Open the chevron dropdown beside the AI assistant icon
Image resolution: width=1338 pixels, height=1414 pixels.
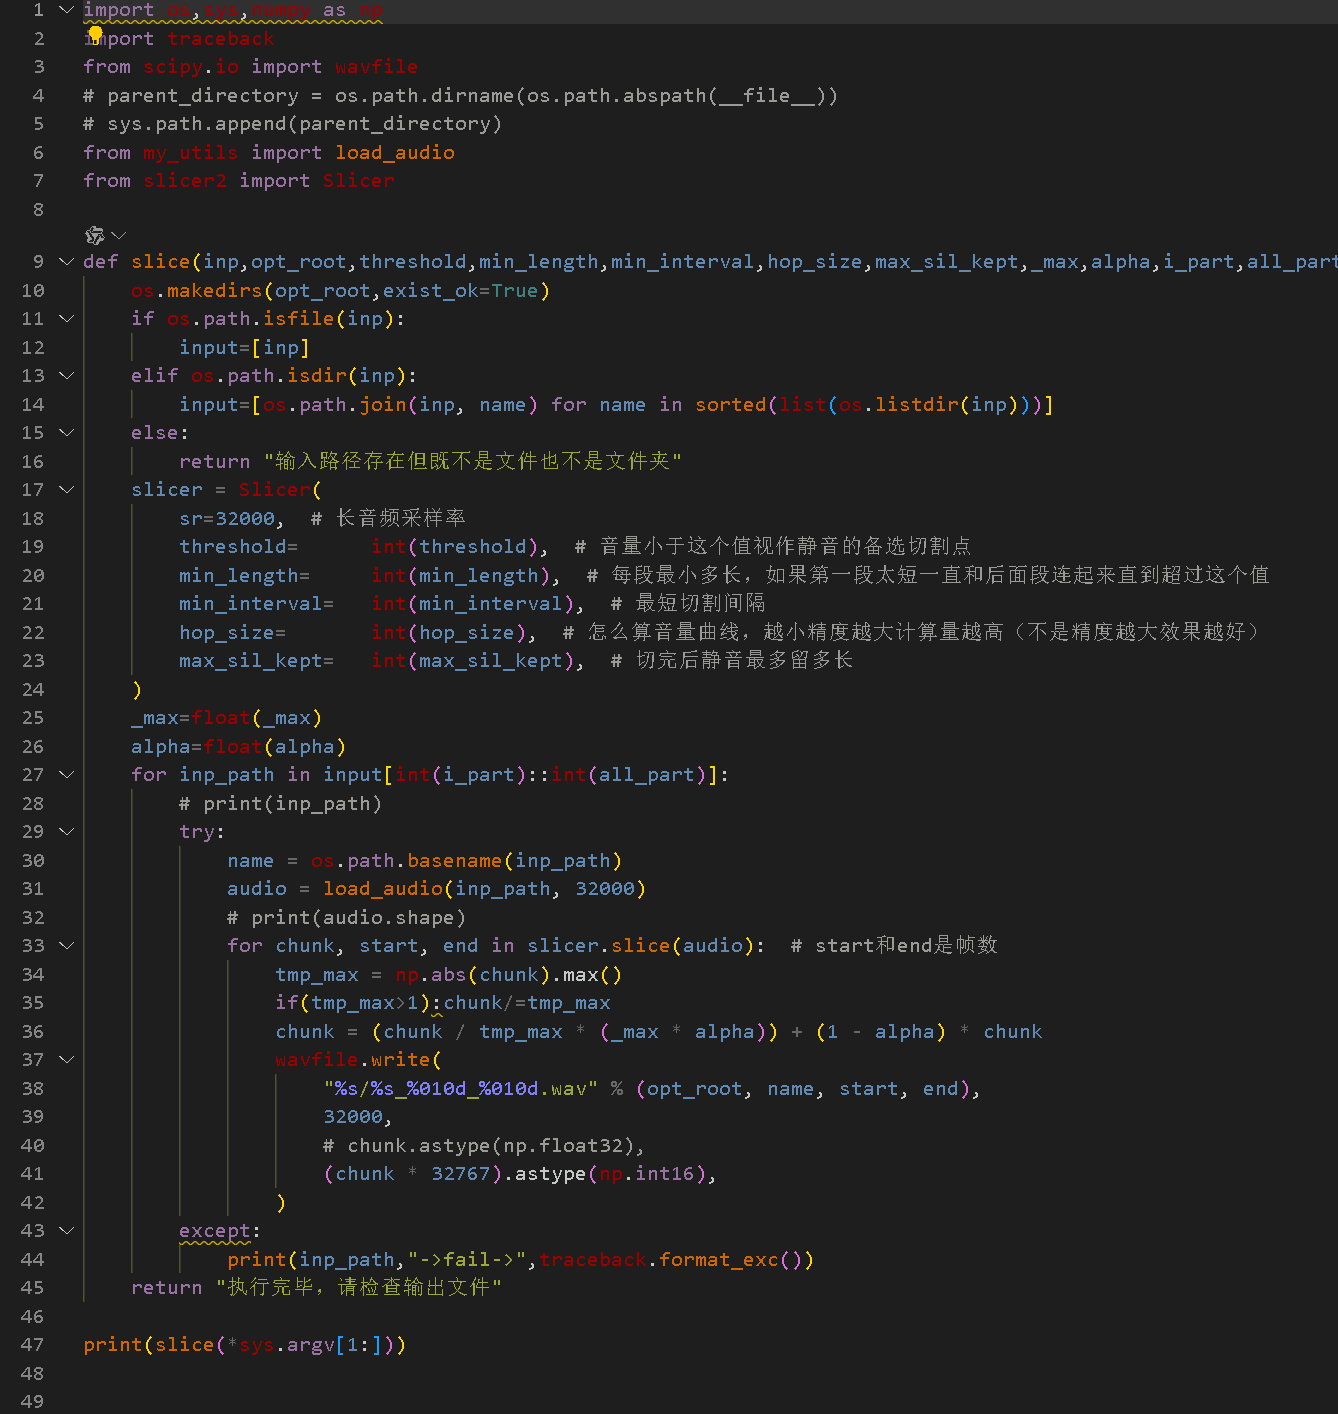click(x=119, y=235)
